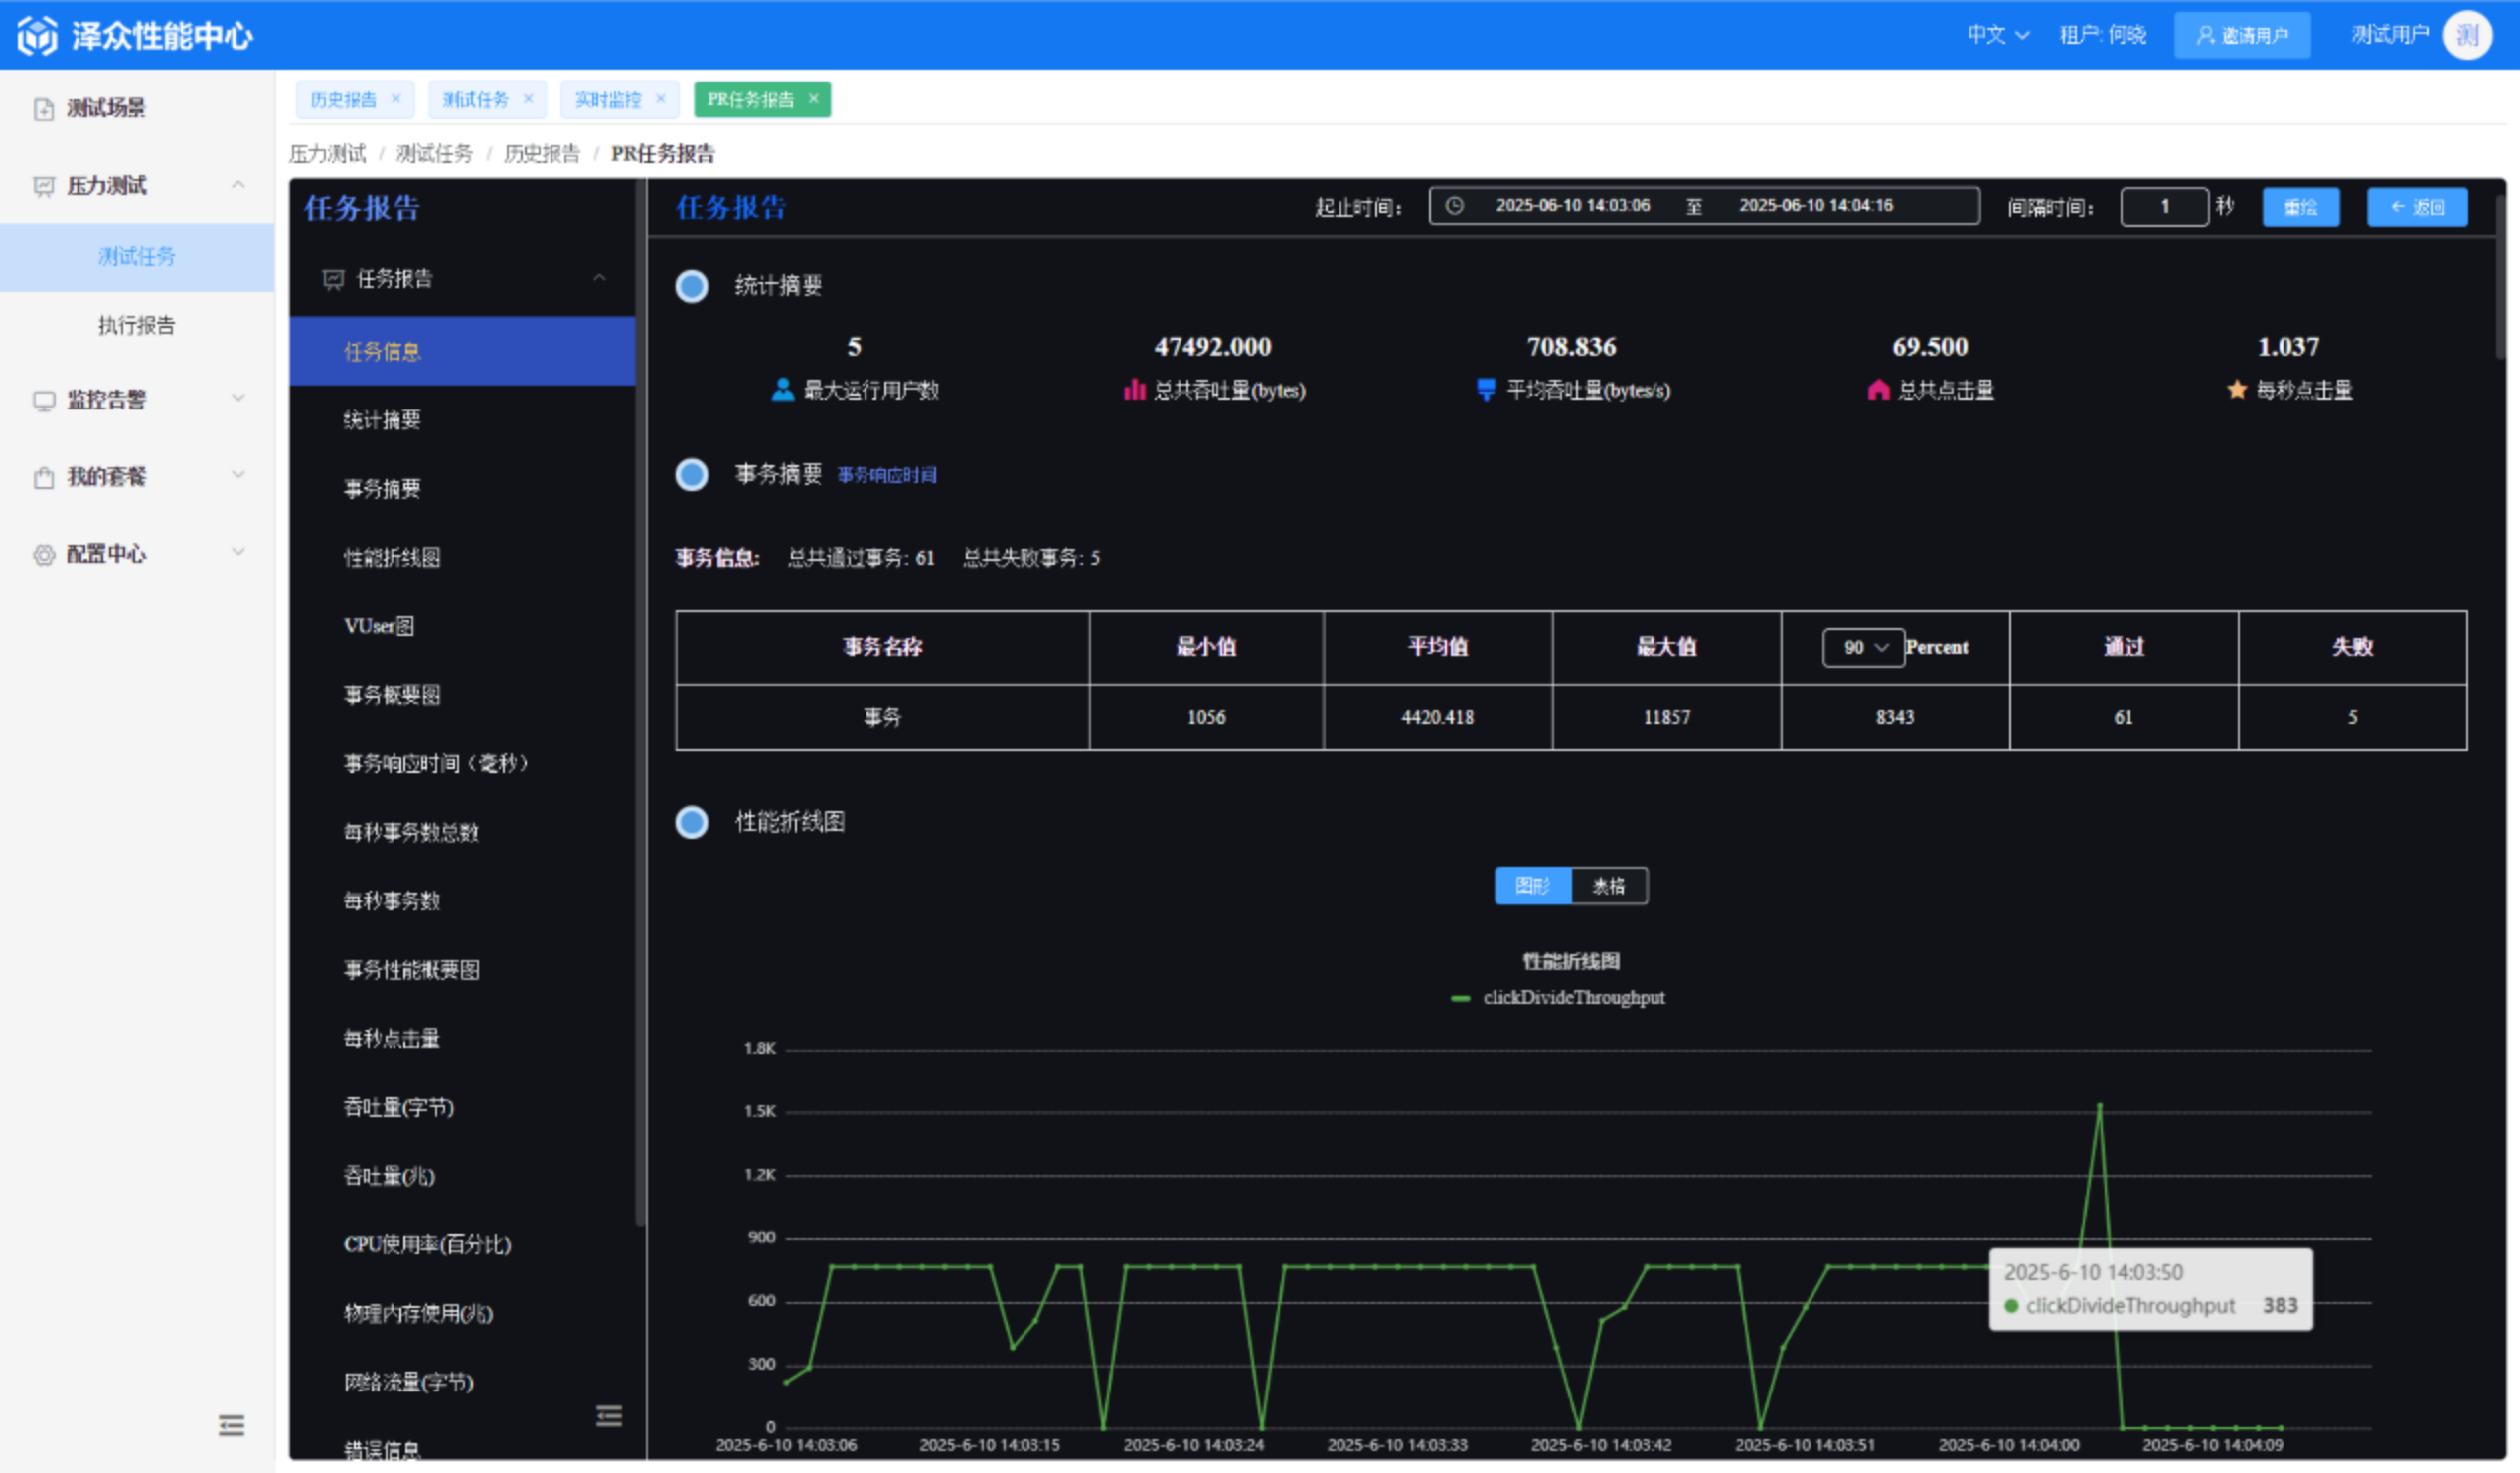Click the 泽众性能中心 logo icon
Viewport: 2520px width, 1473px height.
click(x=37, y=35)
